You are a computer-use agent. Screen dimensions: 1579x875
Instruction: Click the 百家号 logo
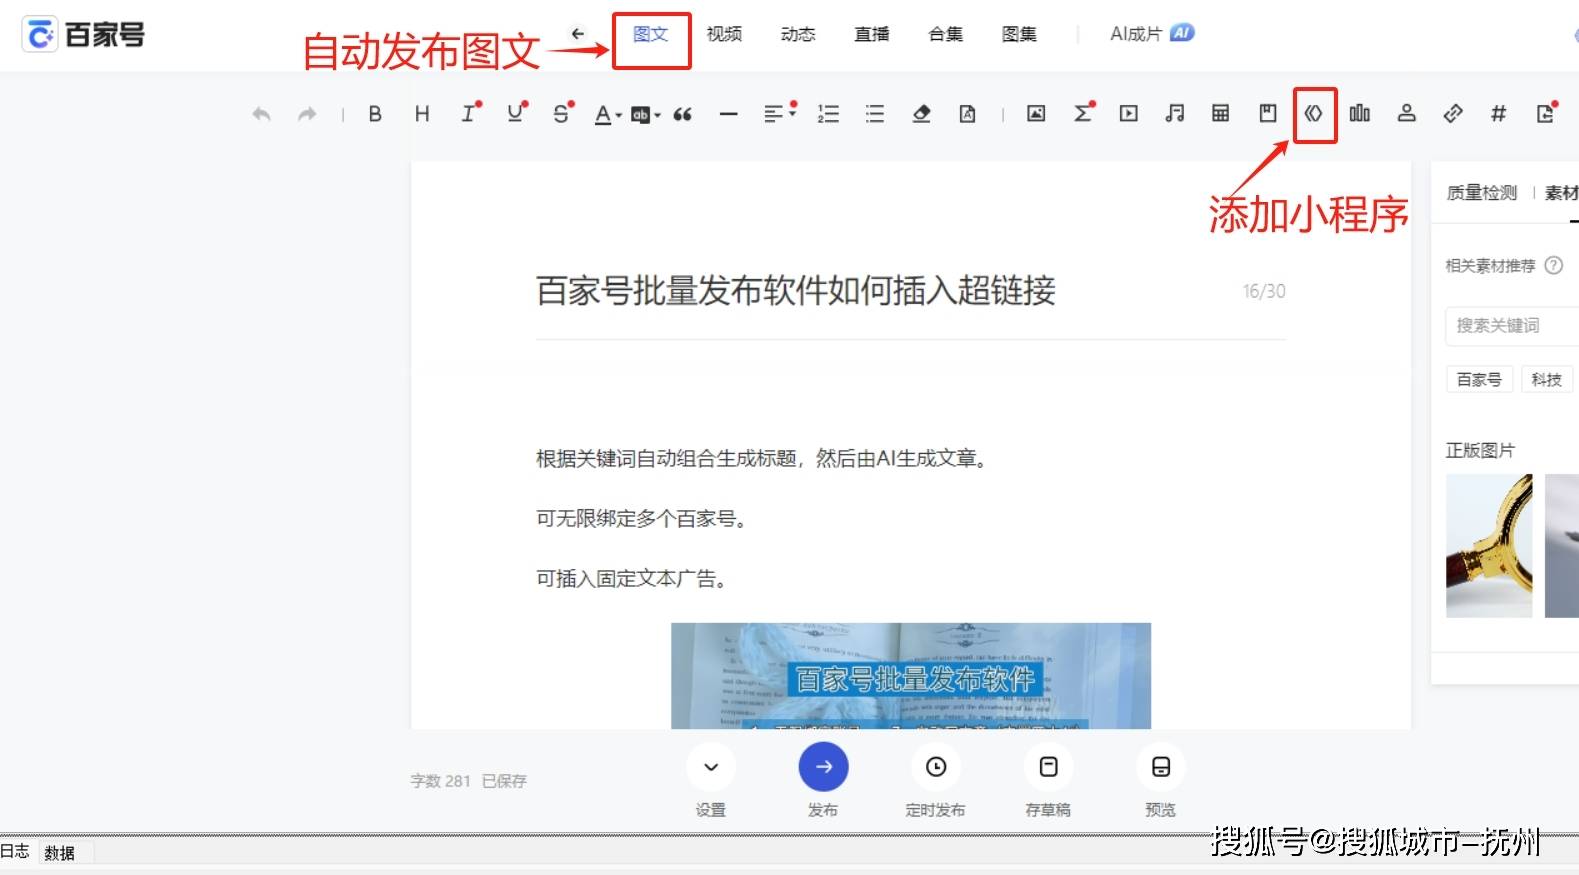tap(84, 35)
